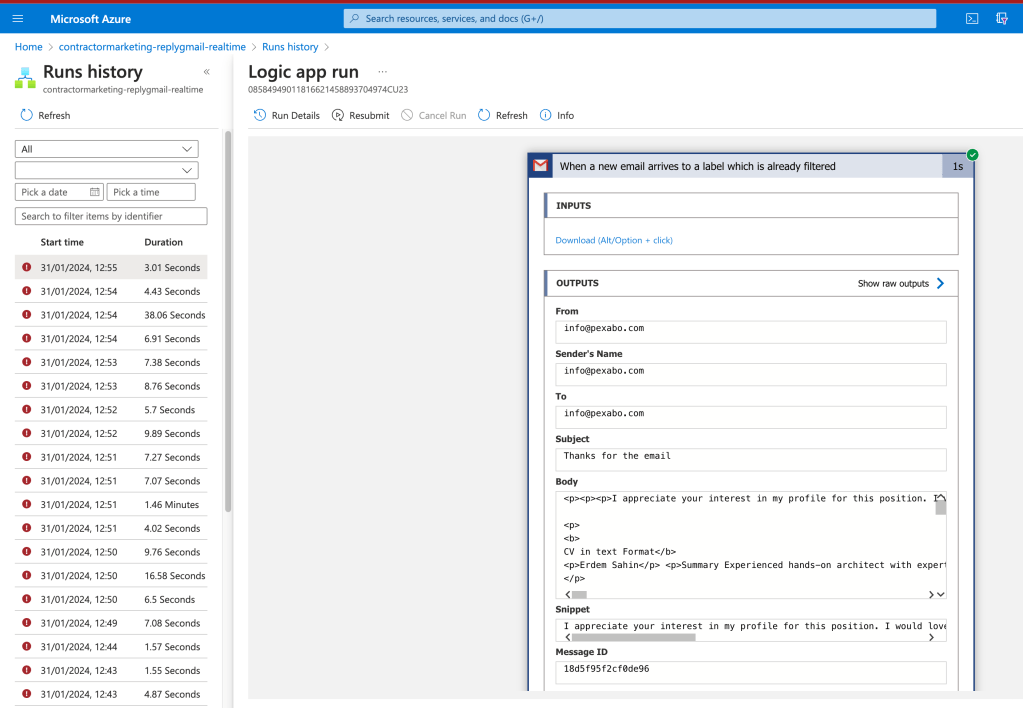Click the Search resources, services, and docs box

[639, 19]
